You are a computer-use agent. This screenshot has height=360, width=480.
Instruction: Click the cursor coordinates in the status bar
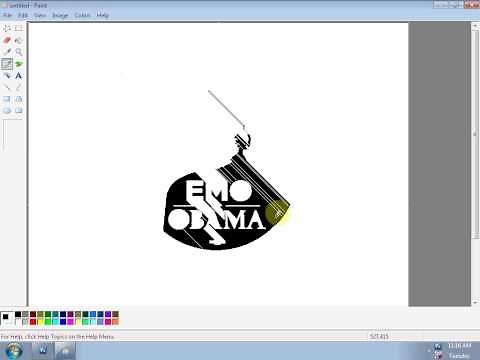coord(379,337)
